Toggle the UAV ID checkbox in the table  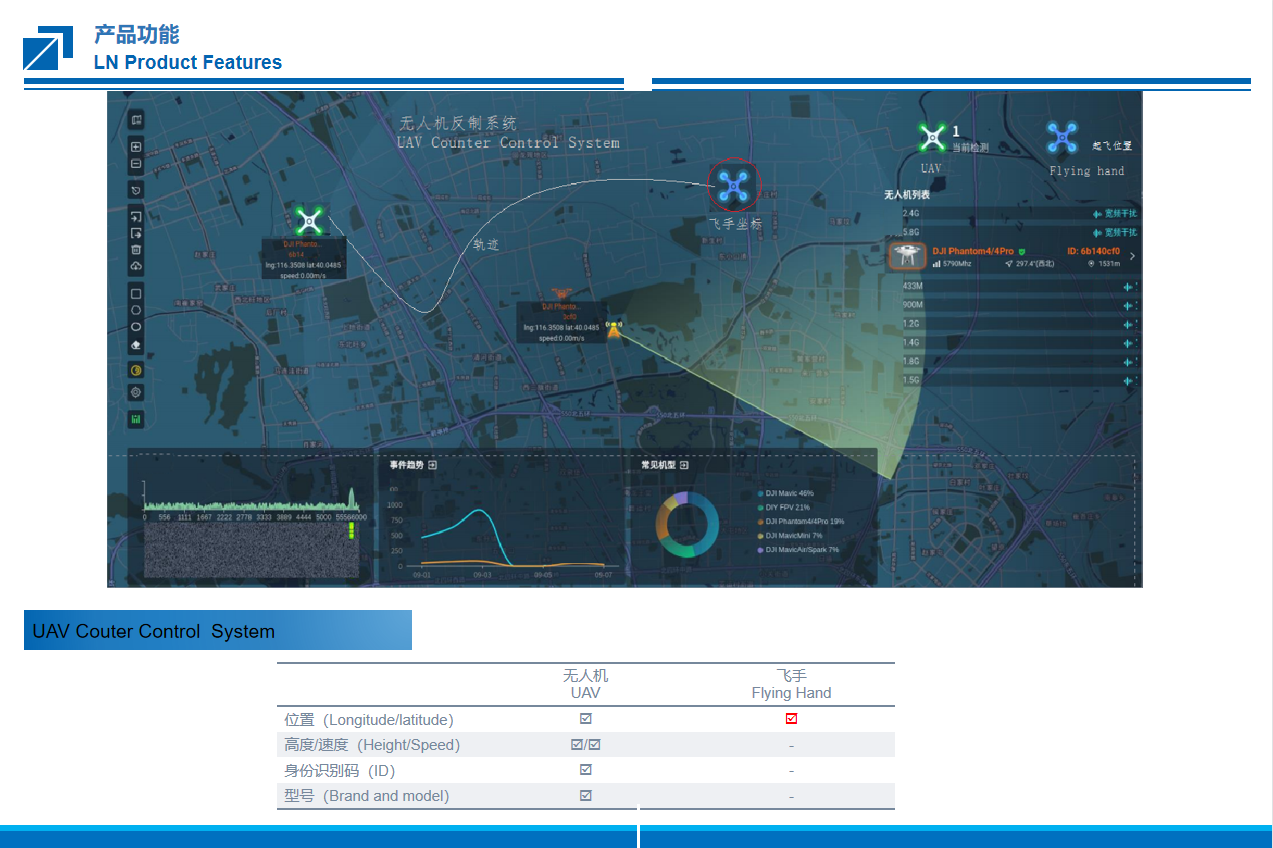586,770
